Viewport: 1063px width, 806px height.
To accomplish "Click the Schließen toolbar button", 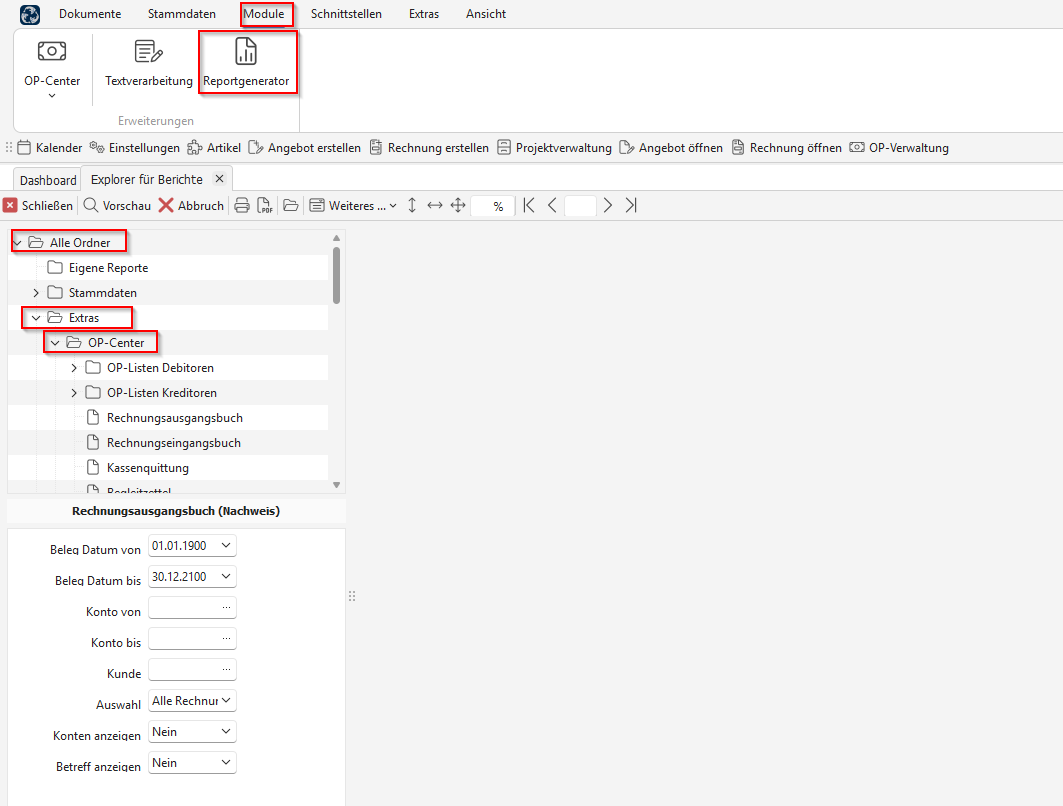I will (x=38, y=205).
